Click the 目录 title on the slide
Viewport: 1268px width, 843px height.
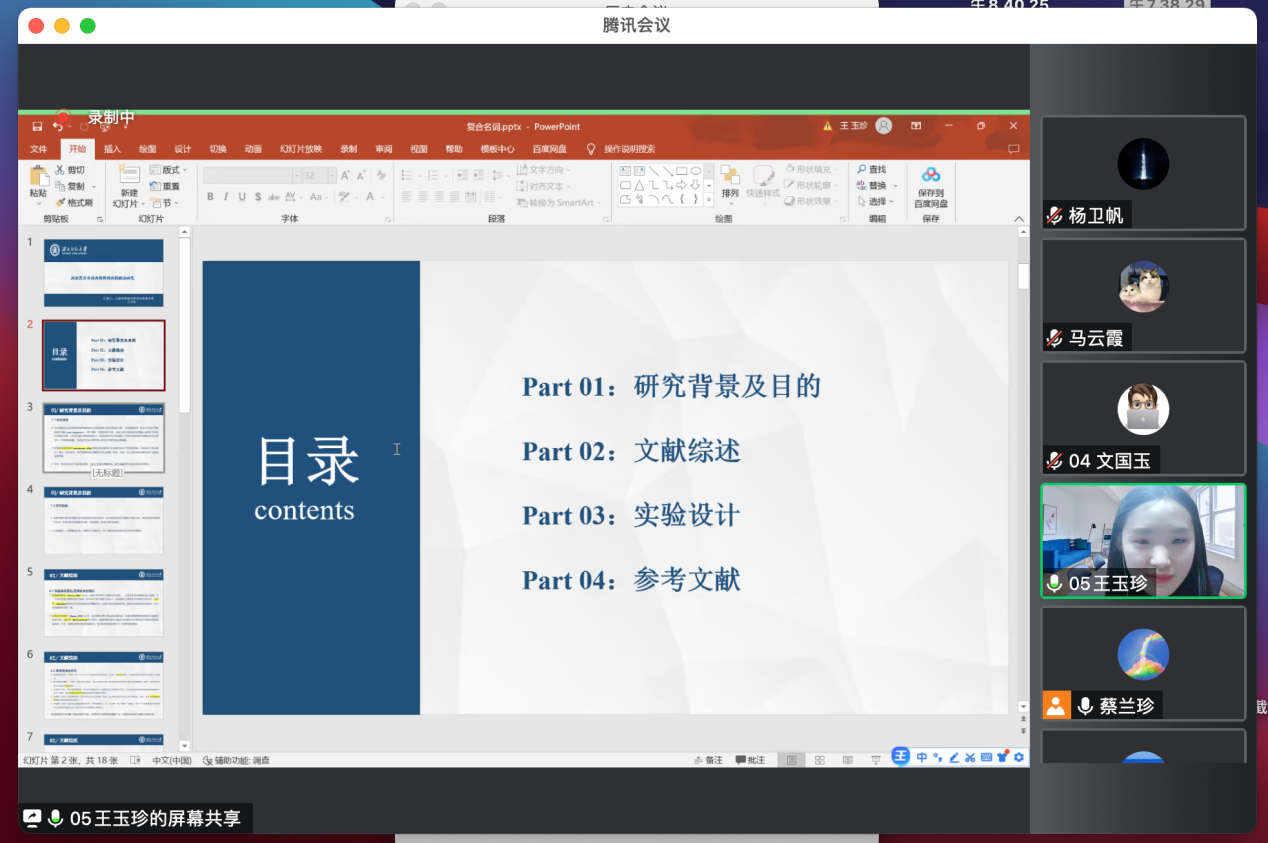click(307, 461)
